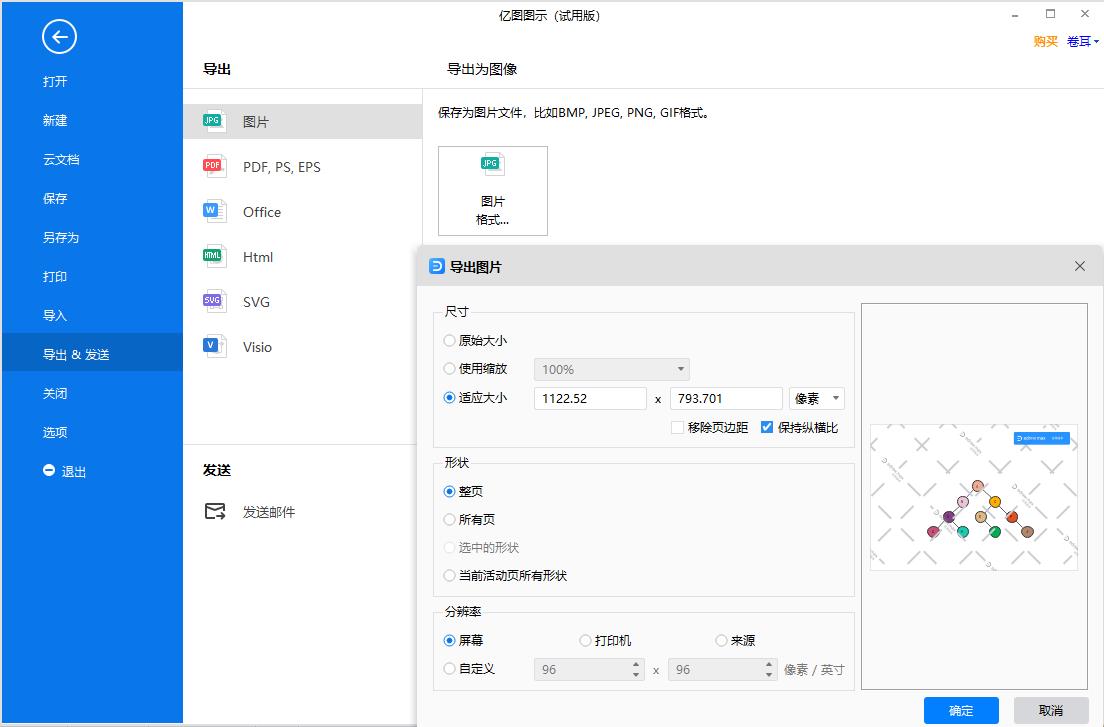Enable the 移除页边距 checkbox
Viewport: 1104px width, 727px height.
click(x=677, y=427)
